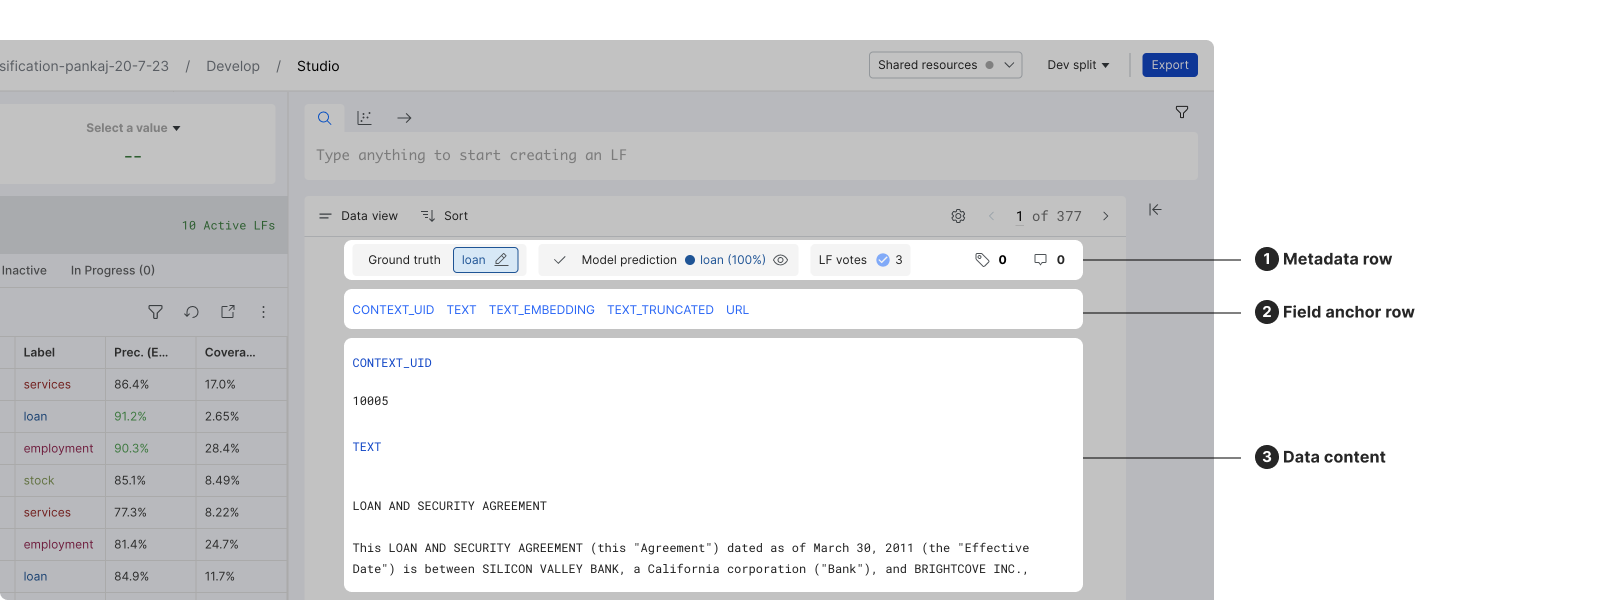Open LF table more options menu
The image size is (1600, 600).
[263, 312]
